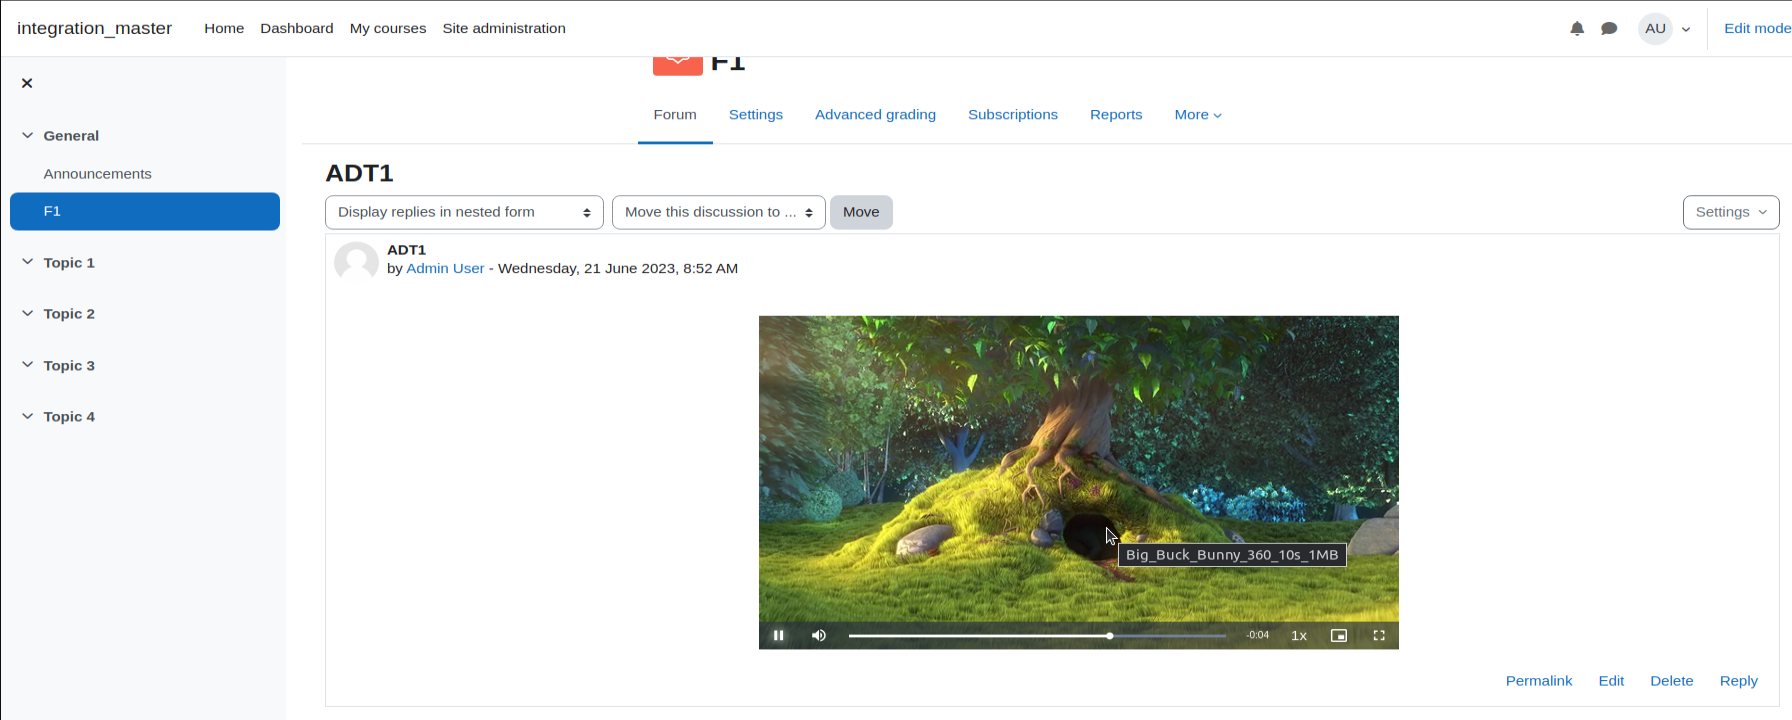Screen dimensions: 1792x720
Task: Open the Subscriptions tab
Action: (1013, 114)
